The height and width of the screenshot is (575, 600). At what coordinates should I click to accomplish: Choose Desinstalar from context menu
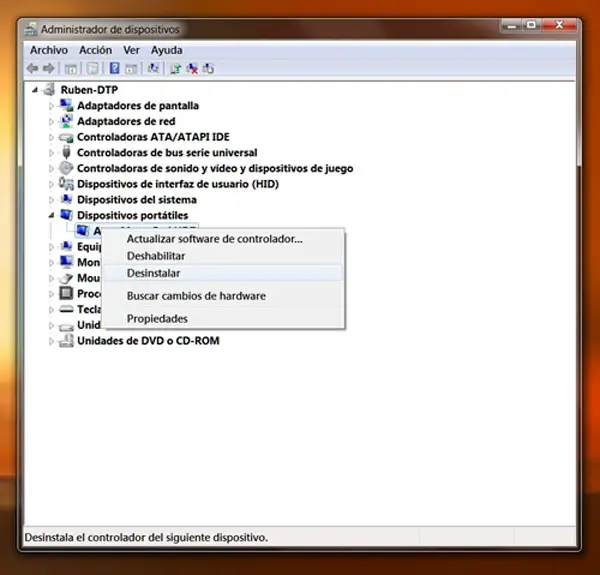[x=223, y=273]
